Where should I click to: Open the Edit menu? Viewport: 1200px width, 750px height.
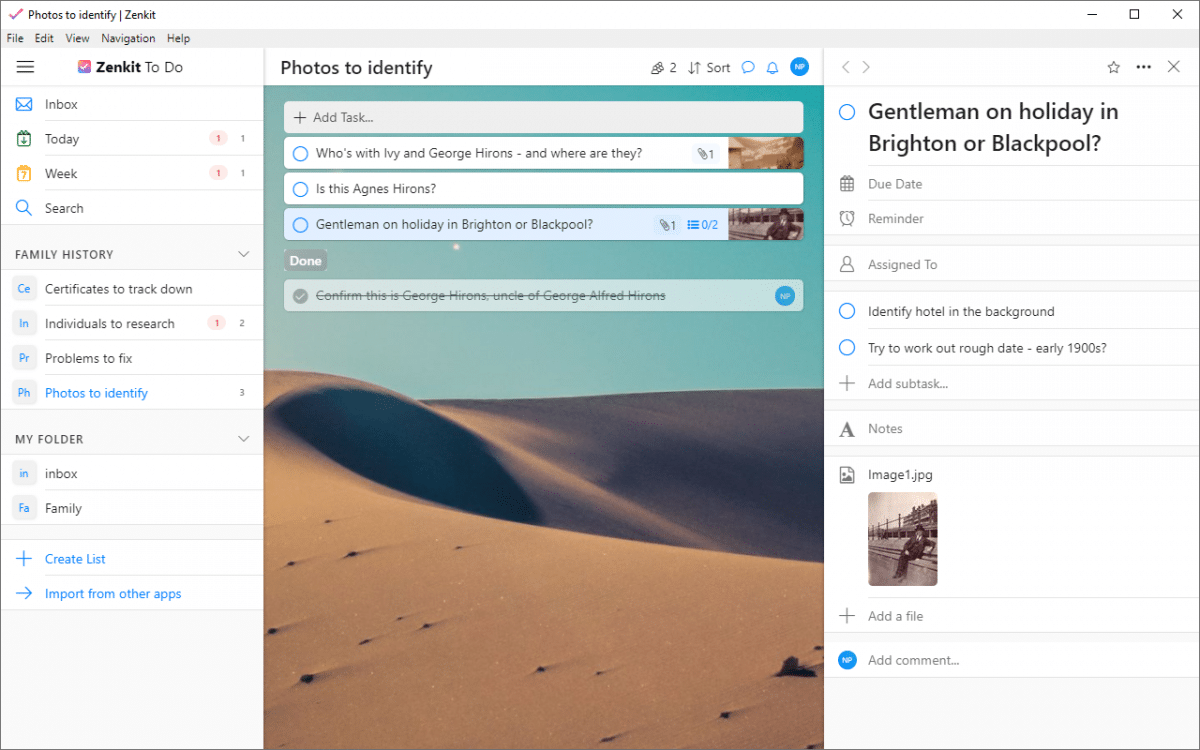click(x=44, y=38)
